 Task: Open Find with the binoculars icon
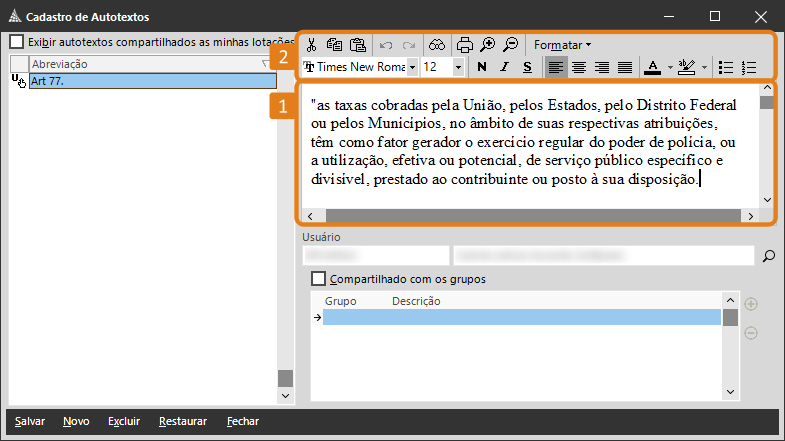coord(437,45)
